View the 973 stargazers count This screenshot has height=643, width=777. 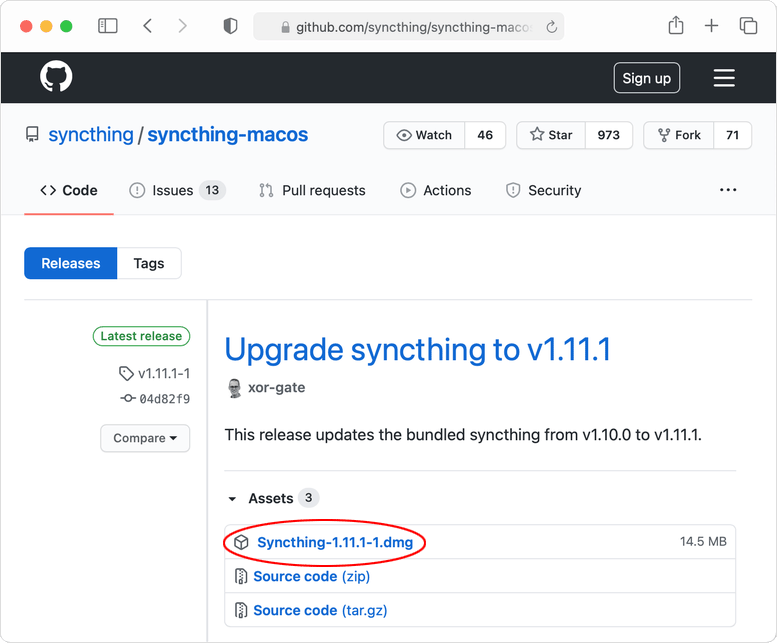point(609,135)
